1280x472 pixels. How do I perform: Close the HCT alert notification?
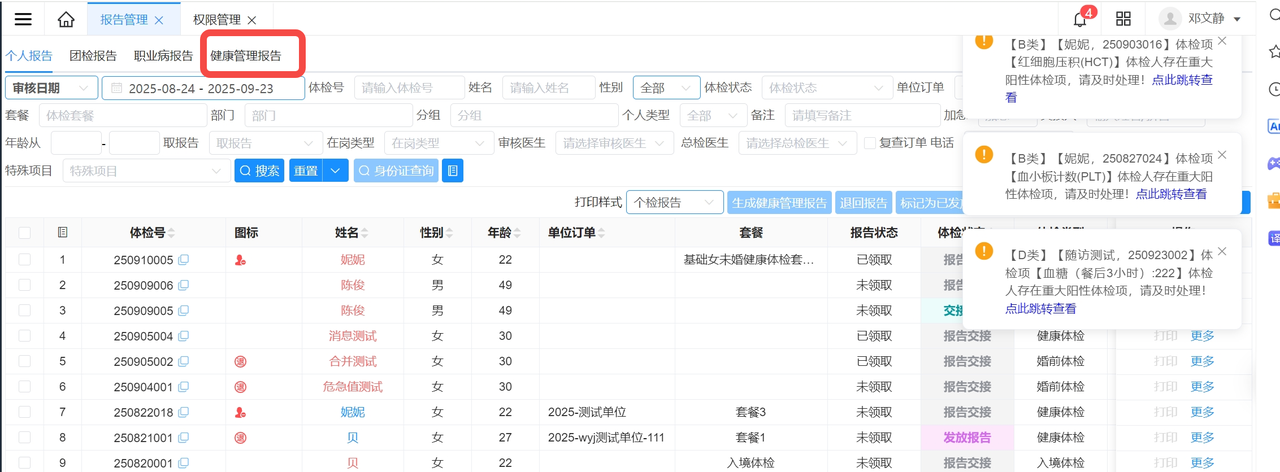point(1222,41)
